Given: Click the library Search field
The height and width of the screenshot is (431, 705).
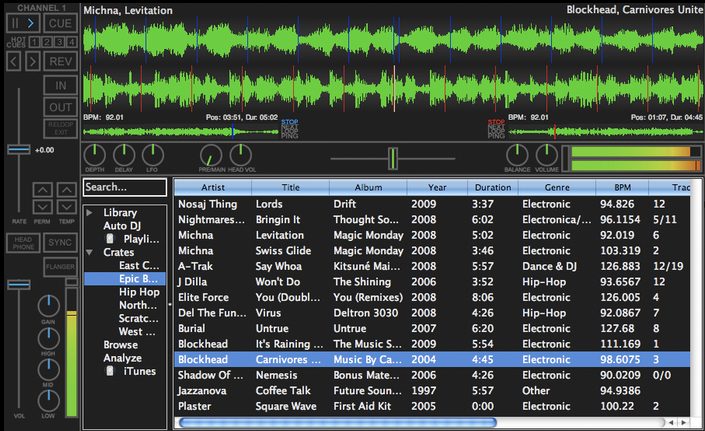Looking at the screenshot, I should [124, 187].
